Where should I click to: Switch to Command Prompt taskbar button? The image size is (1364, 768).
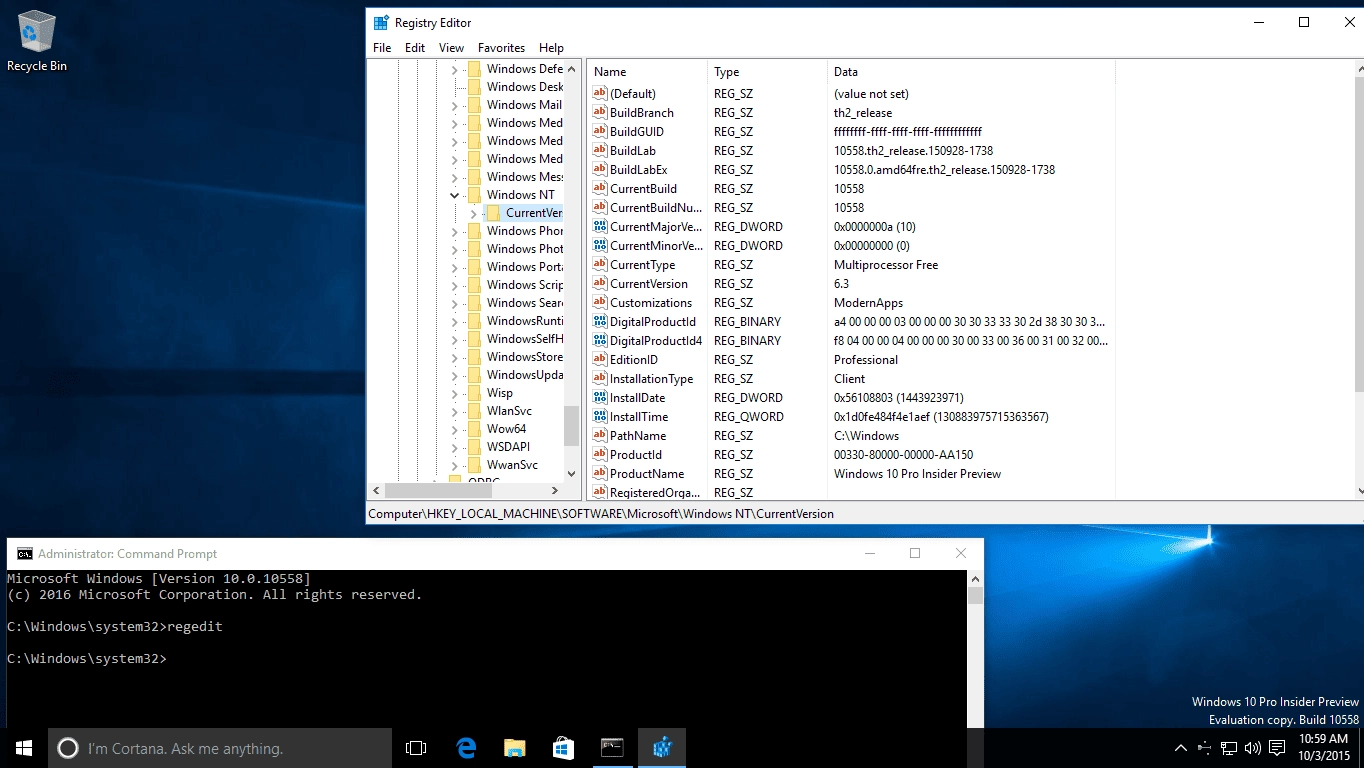click(612, 748)
